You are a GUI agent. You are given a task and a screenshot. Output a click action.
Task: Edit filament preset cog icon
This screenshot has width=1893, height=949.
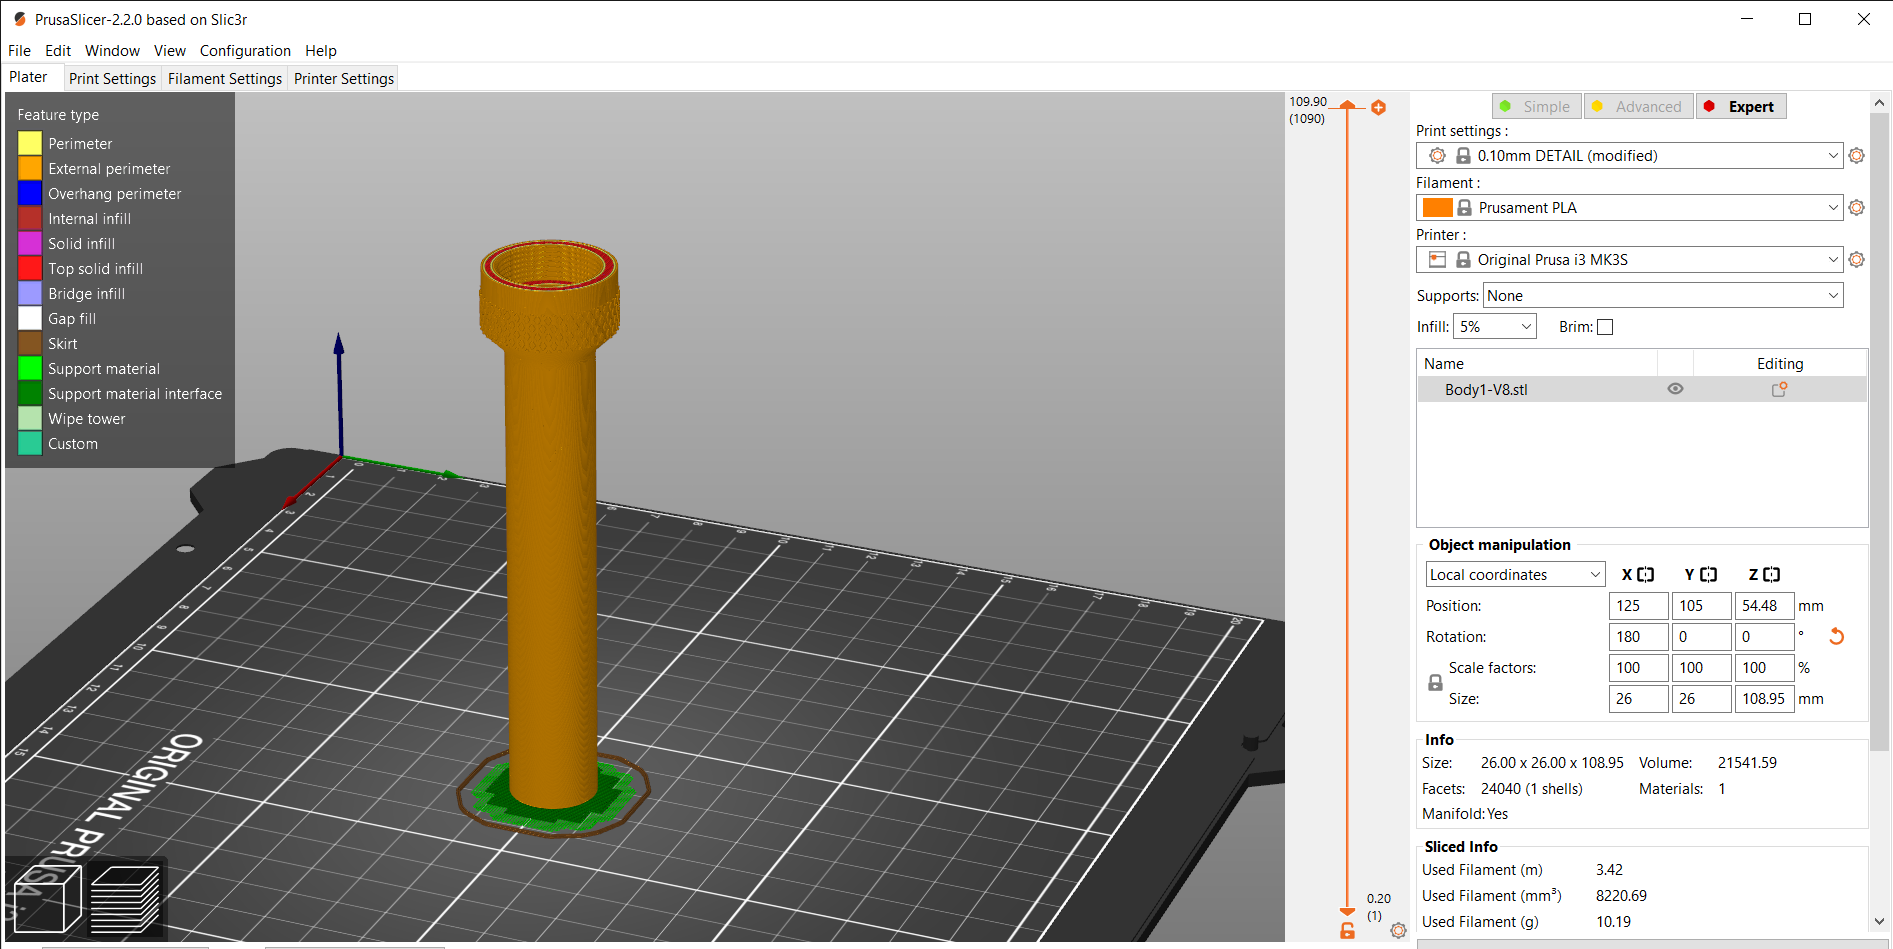point(1857,208)
